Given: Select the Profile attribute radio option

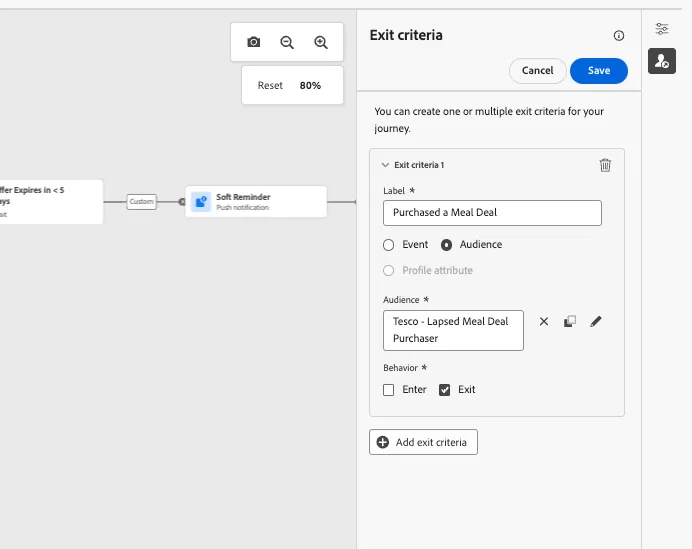Looking at the screenshot, I should (x=388, y=271).
